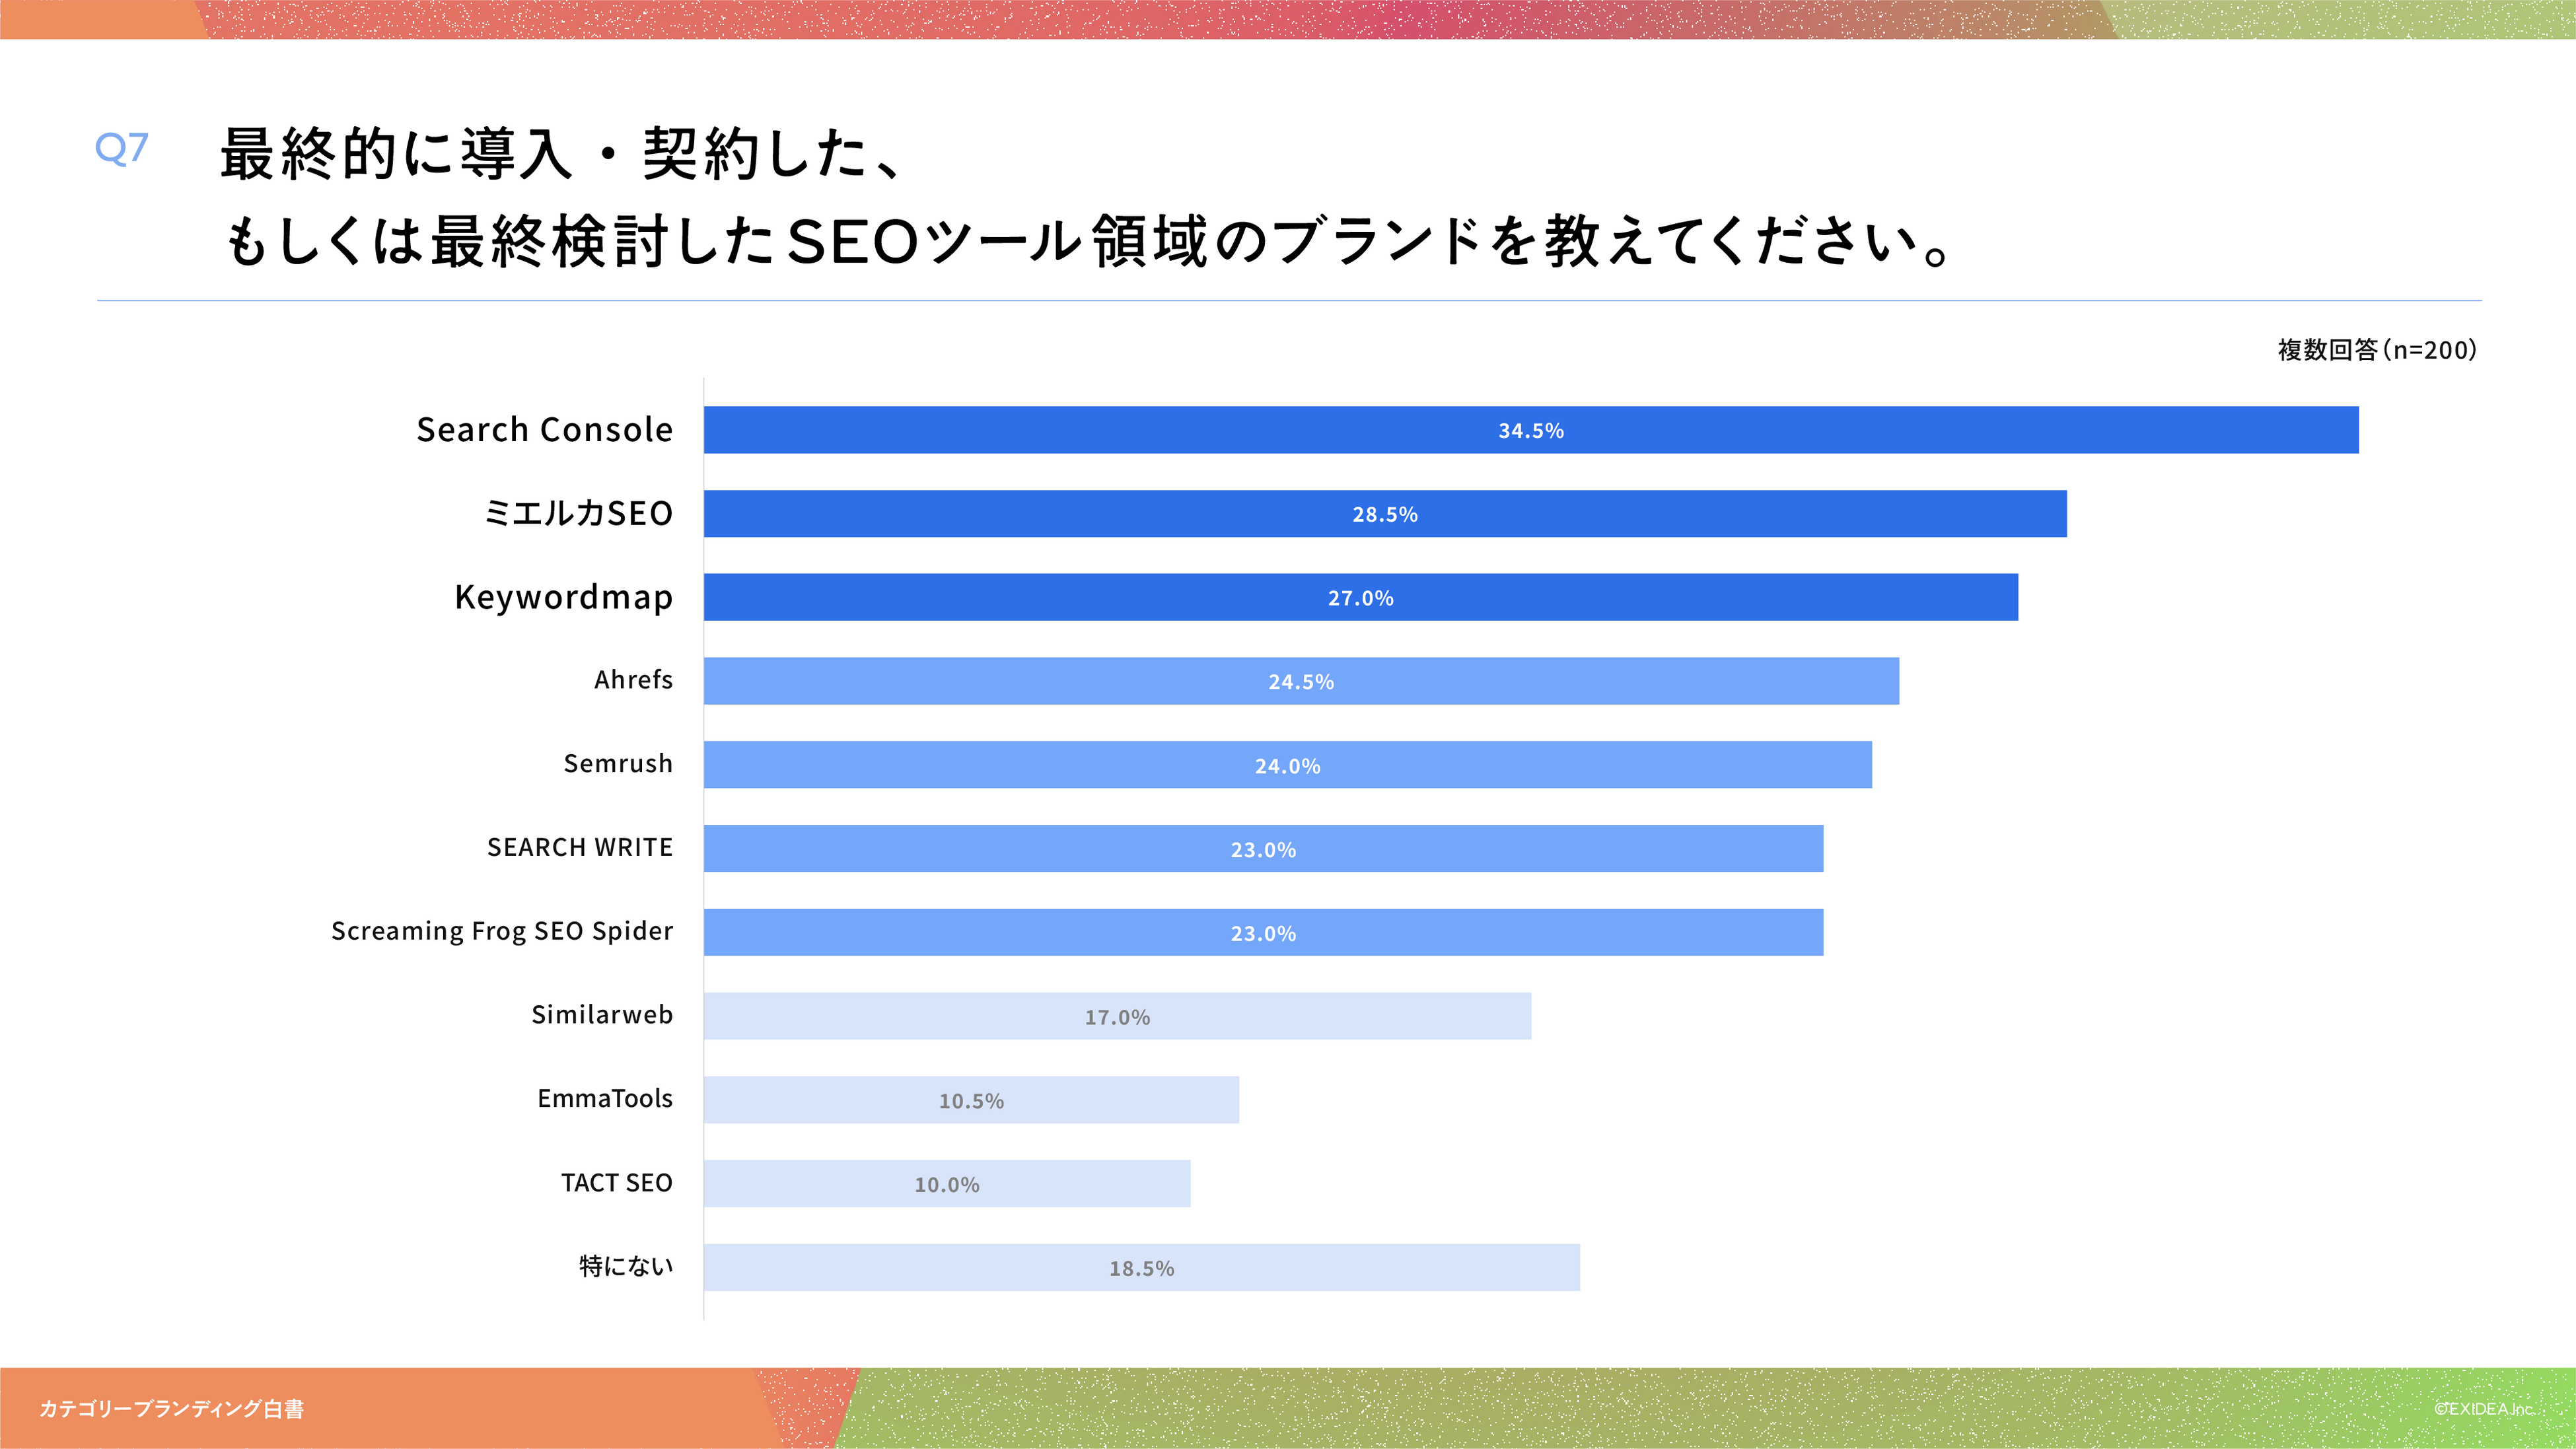
Task: Select the TACT SEO 10.0% bar
Action: click(946, 1184)
